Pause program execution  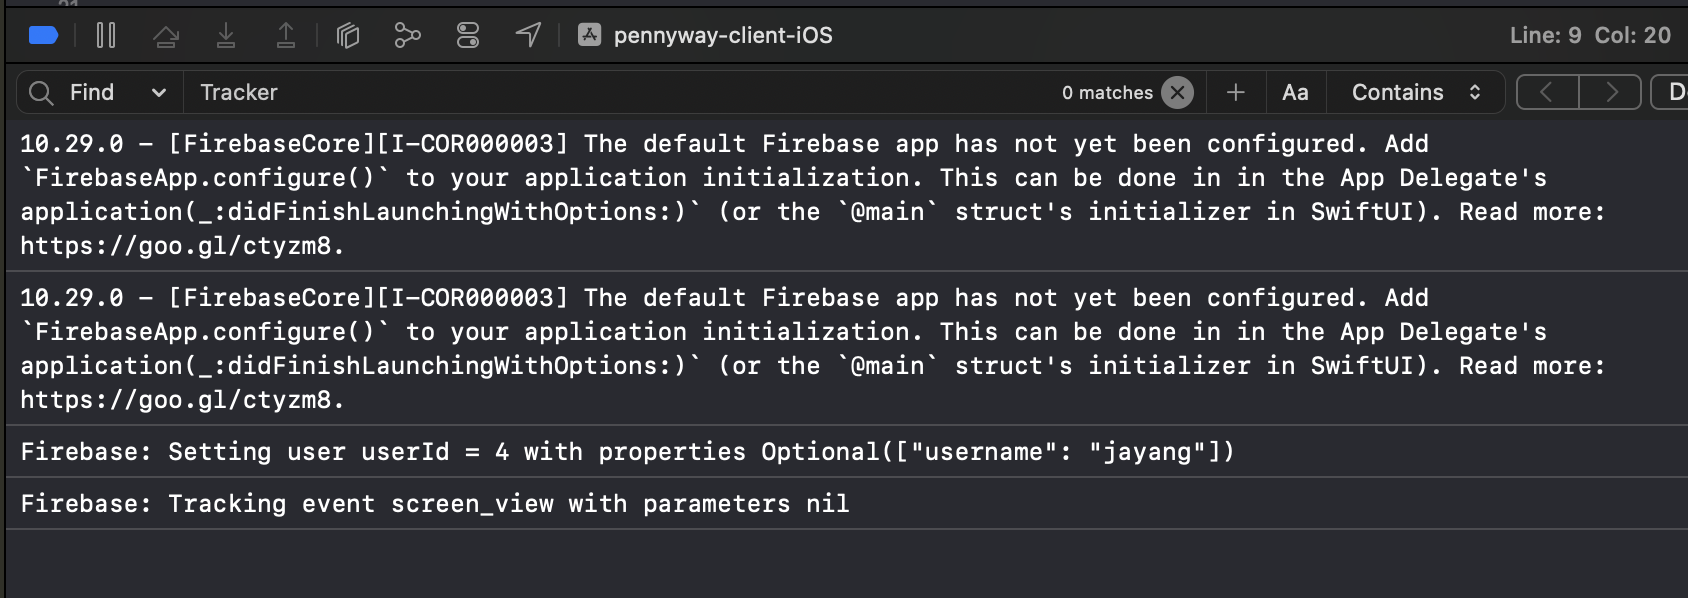click(106, 36)
